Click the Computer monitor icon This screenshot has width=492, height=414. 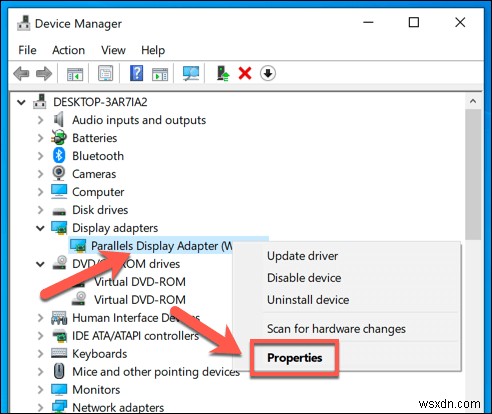[59, 192]
